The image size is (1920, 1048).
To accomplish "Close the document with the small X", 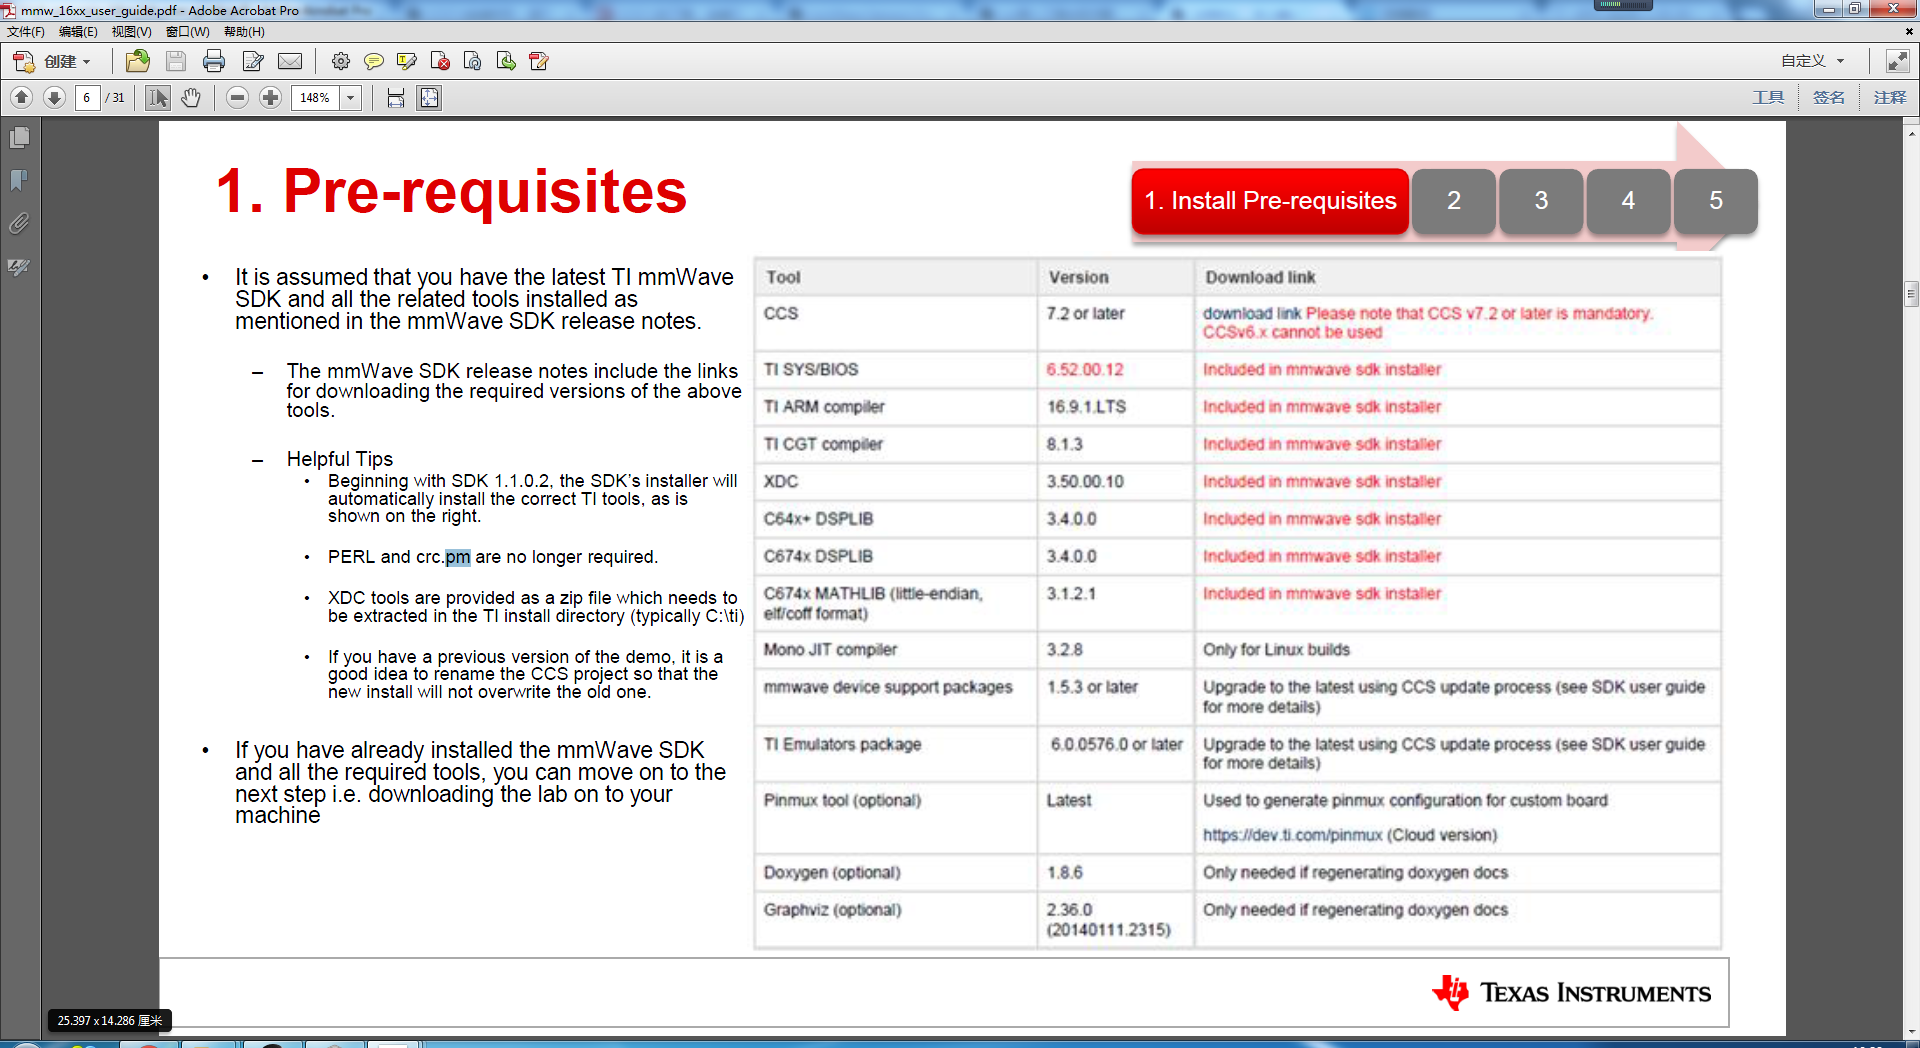I will coord(1909,32).
